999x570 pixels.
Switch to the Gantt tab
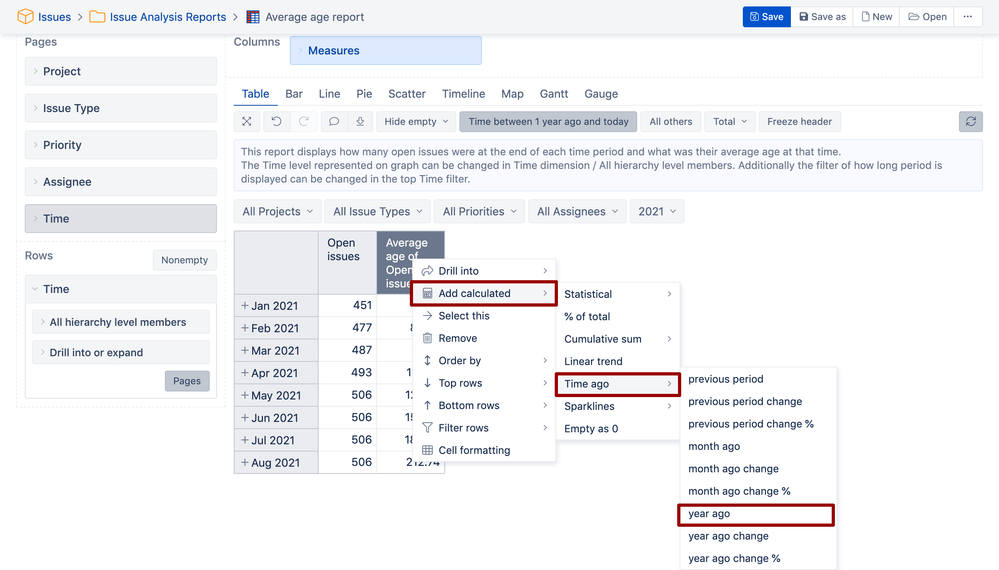click(x=554, y=94)
